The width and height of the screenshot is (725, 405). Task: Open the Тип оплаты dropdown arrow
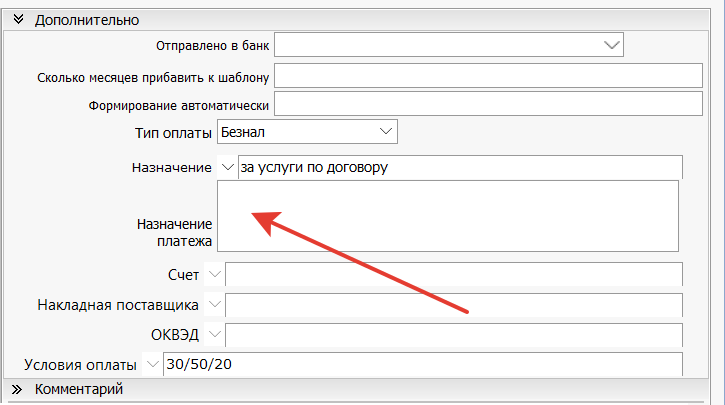[386, 131]
